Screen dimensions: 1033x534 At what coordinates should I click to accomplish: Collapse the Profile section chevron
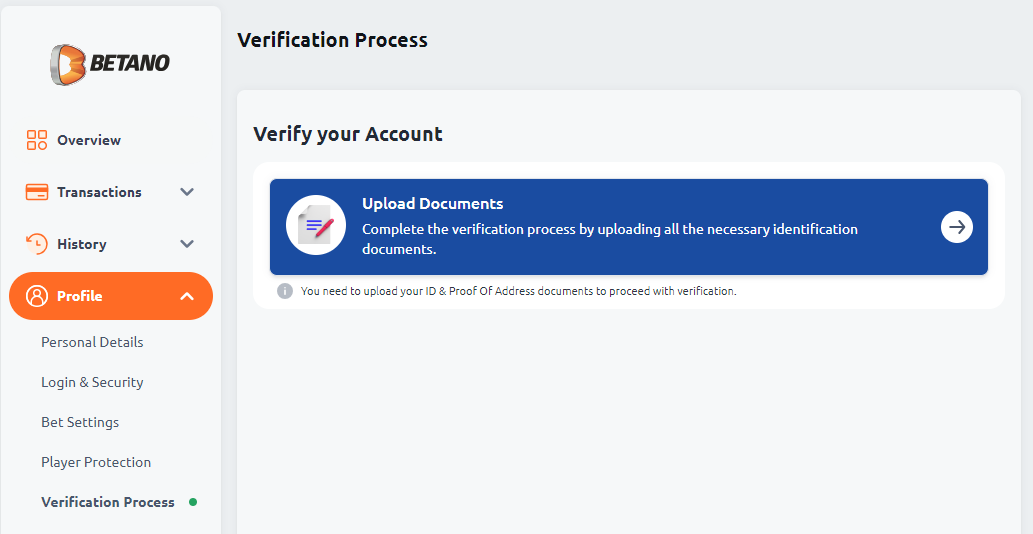[187, 296]
